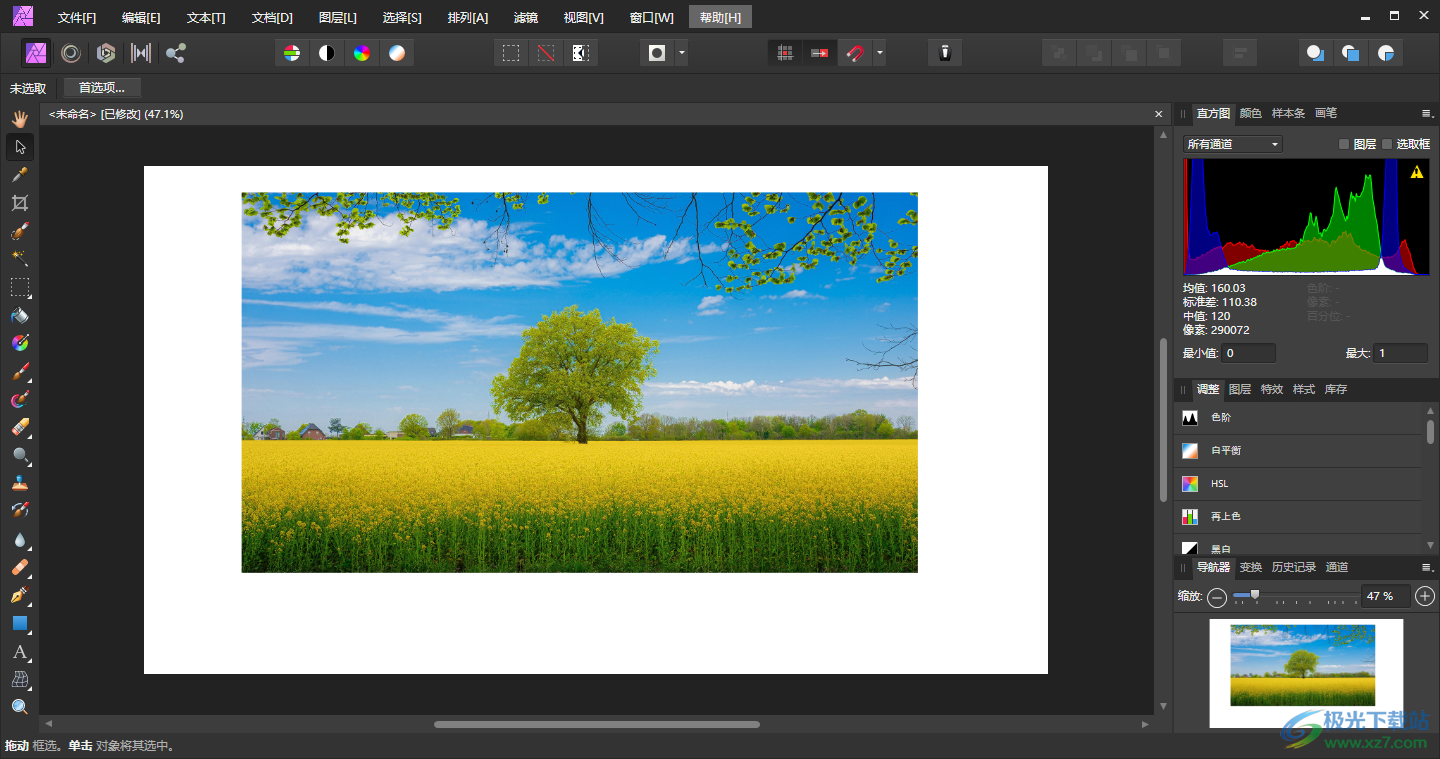The height and width of the screenshot is (759, 1440).
Task: Select the Crop tool in left toolbar
Action: coord(19,203)
